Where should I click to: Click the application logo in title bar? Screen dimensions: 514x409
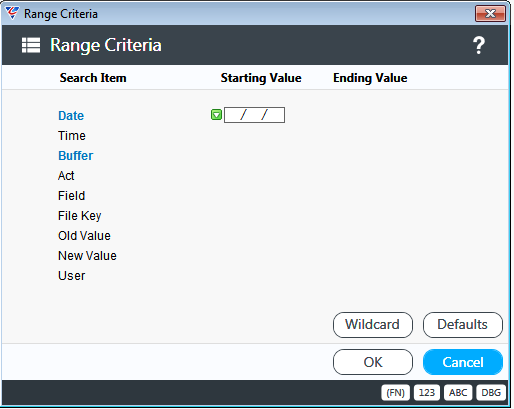[12, 13]
